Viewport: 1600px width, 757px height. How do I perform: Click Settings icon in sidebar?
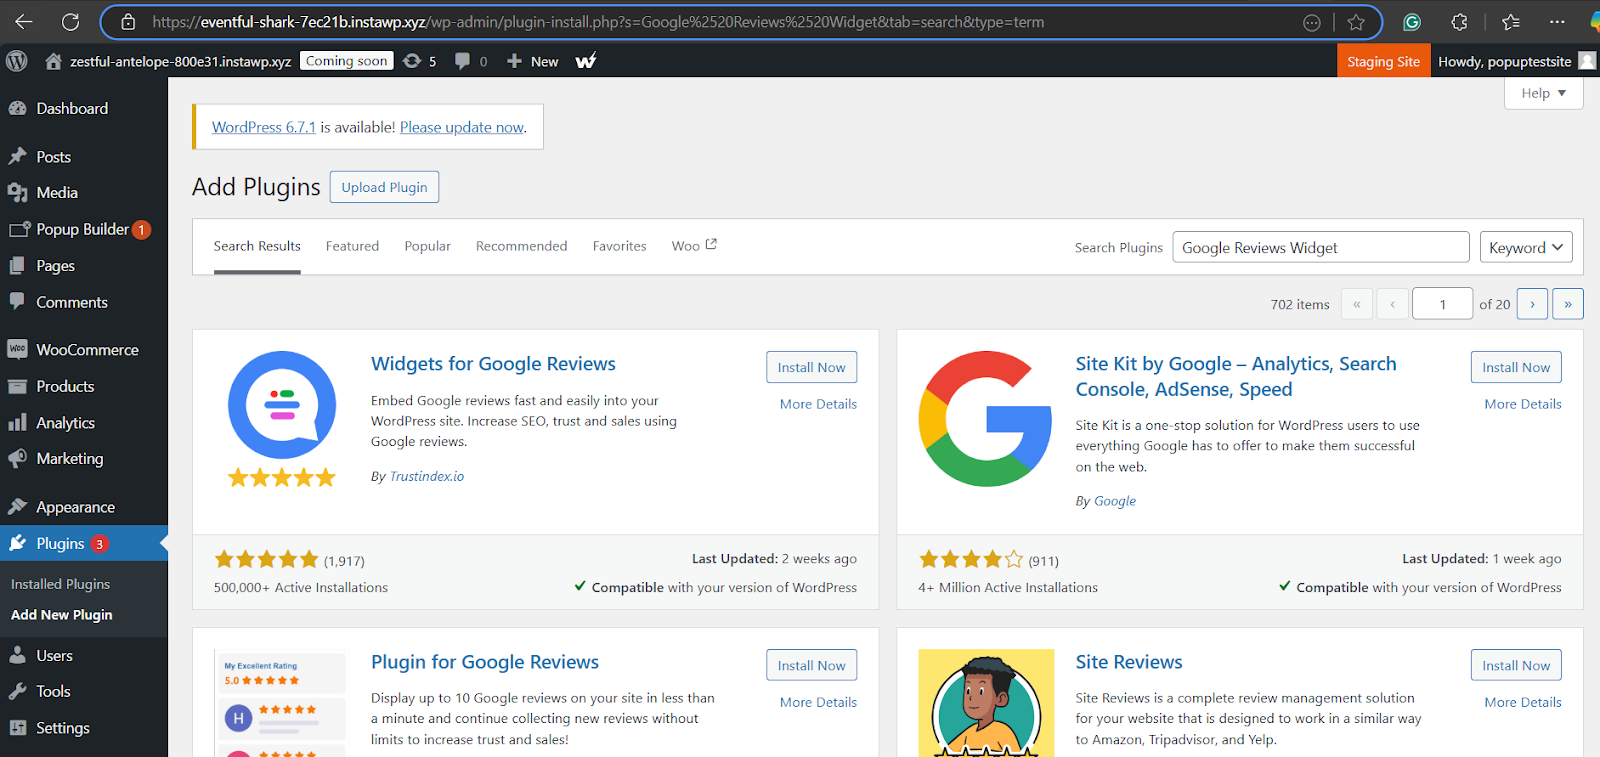[x=17, y=728]
